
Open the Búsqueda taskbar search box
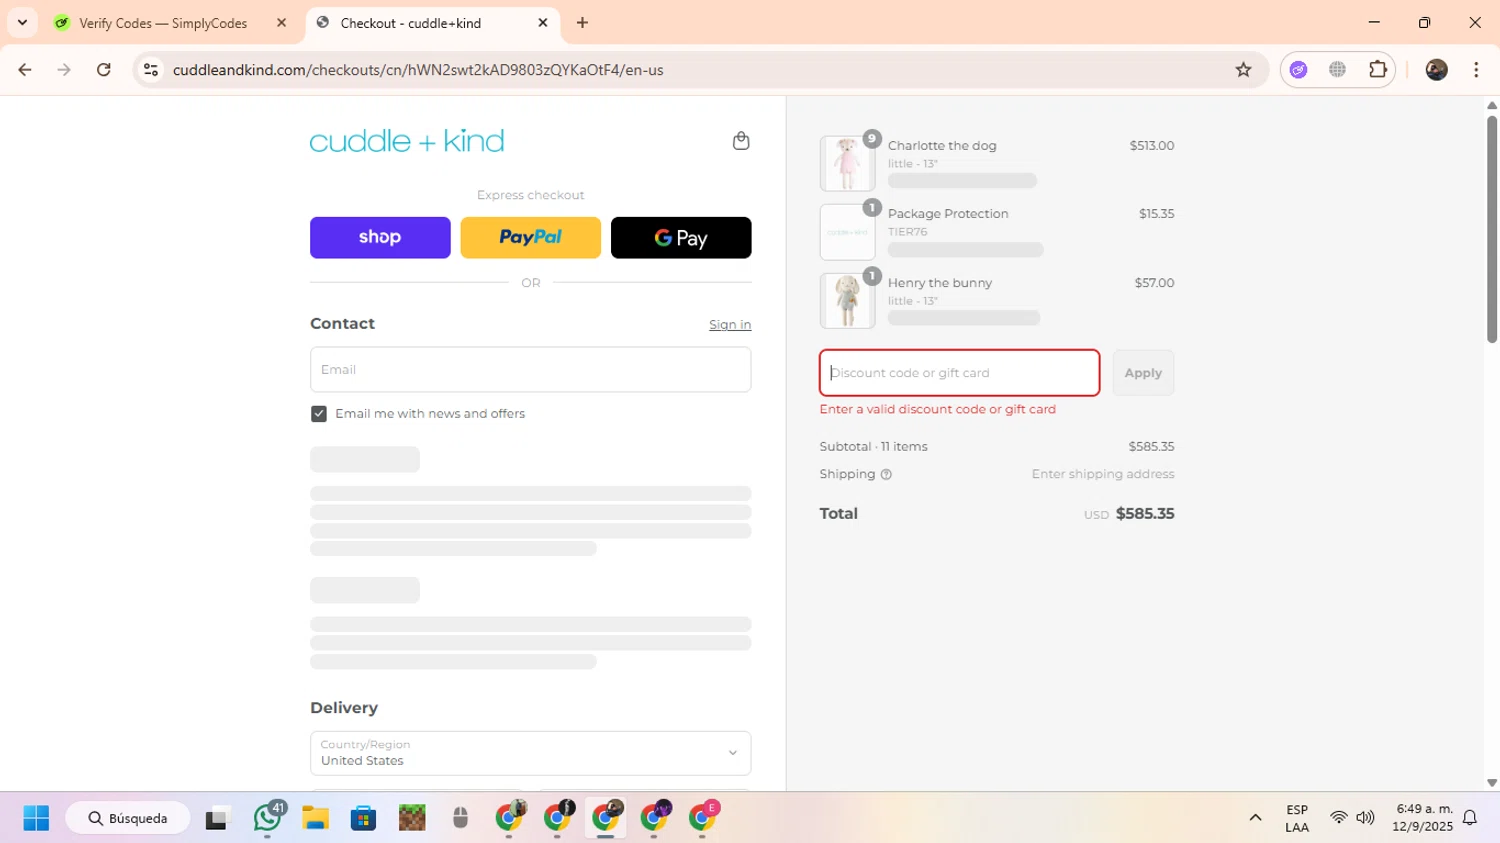(128, 818)
